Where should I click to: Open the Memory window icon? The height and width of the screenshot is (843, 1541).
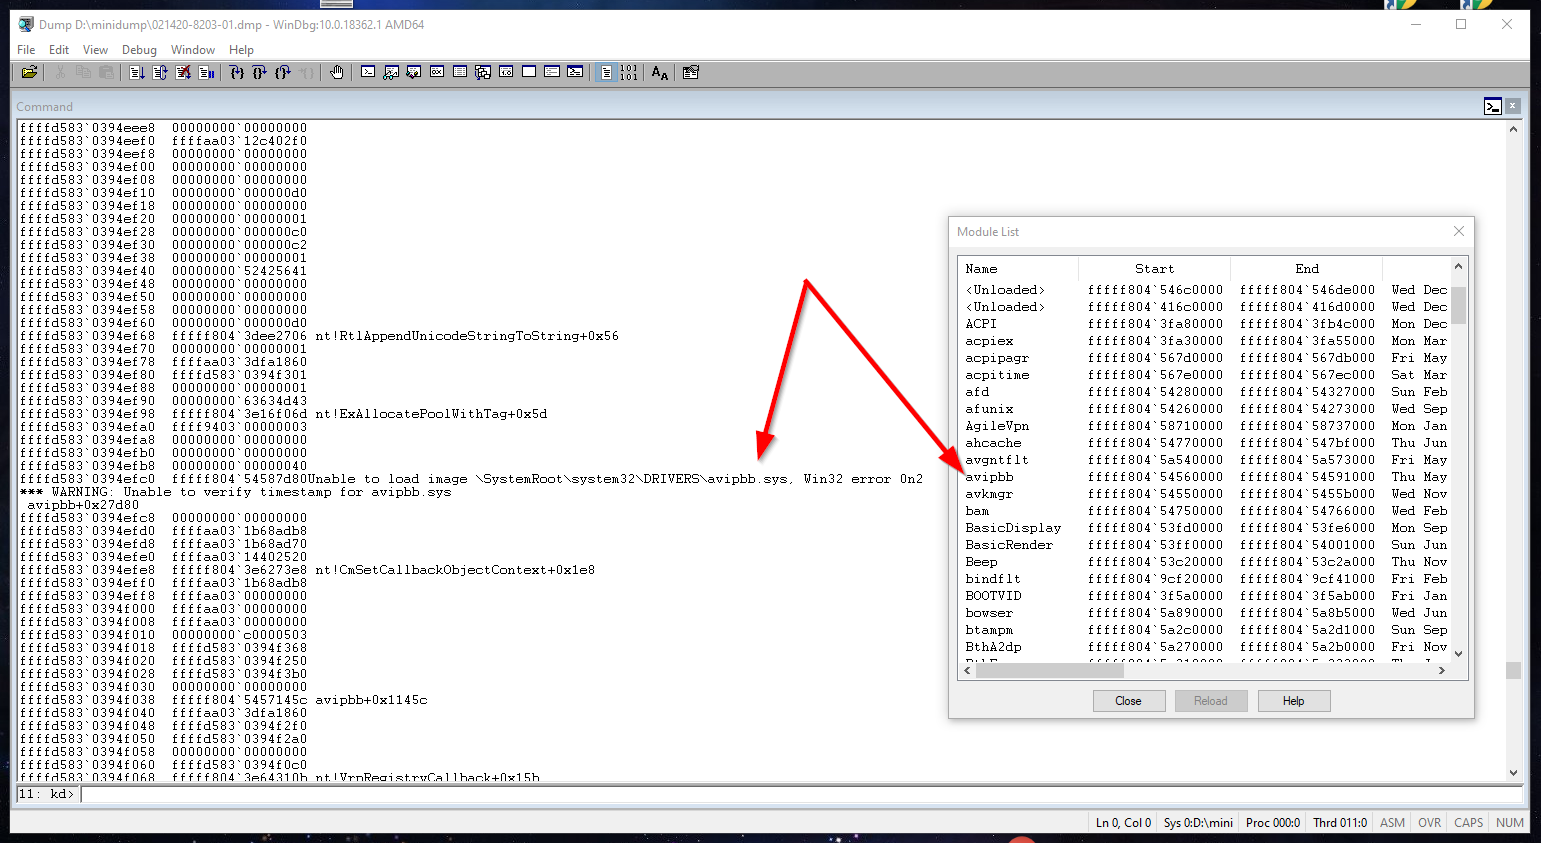(460, 72)
